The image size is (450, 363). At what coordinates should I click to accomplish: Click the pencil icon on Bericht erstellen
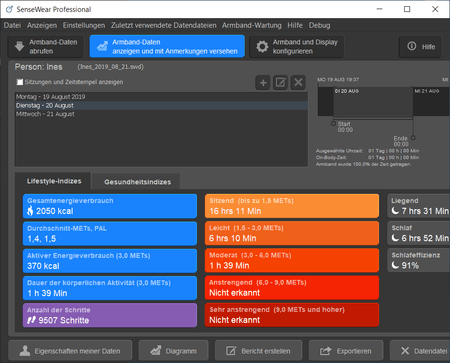[x=231, y=351]
